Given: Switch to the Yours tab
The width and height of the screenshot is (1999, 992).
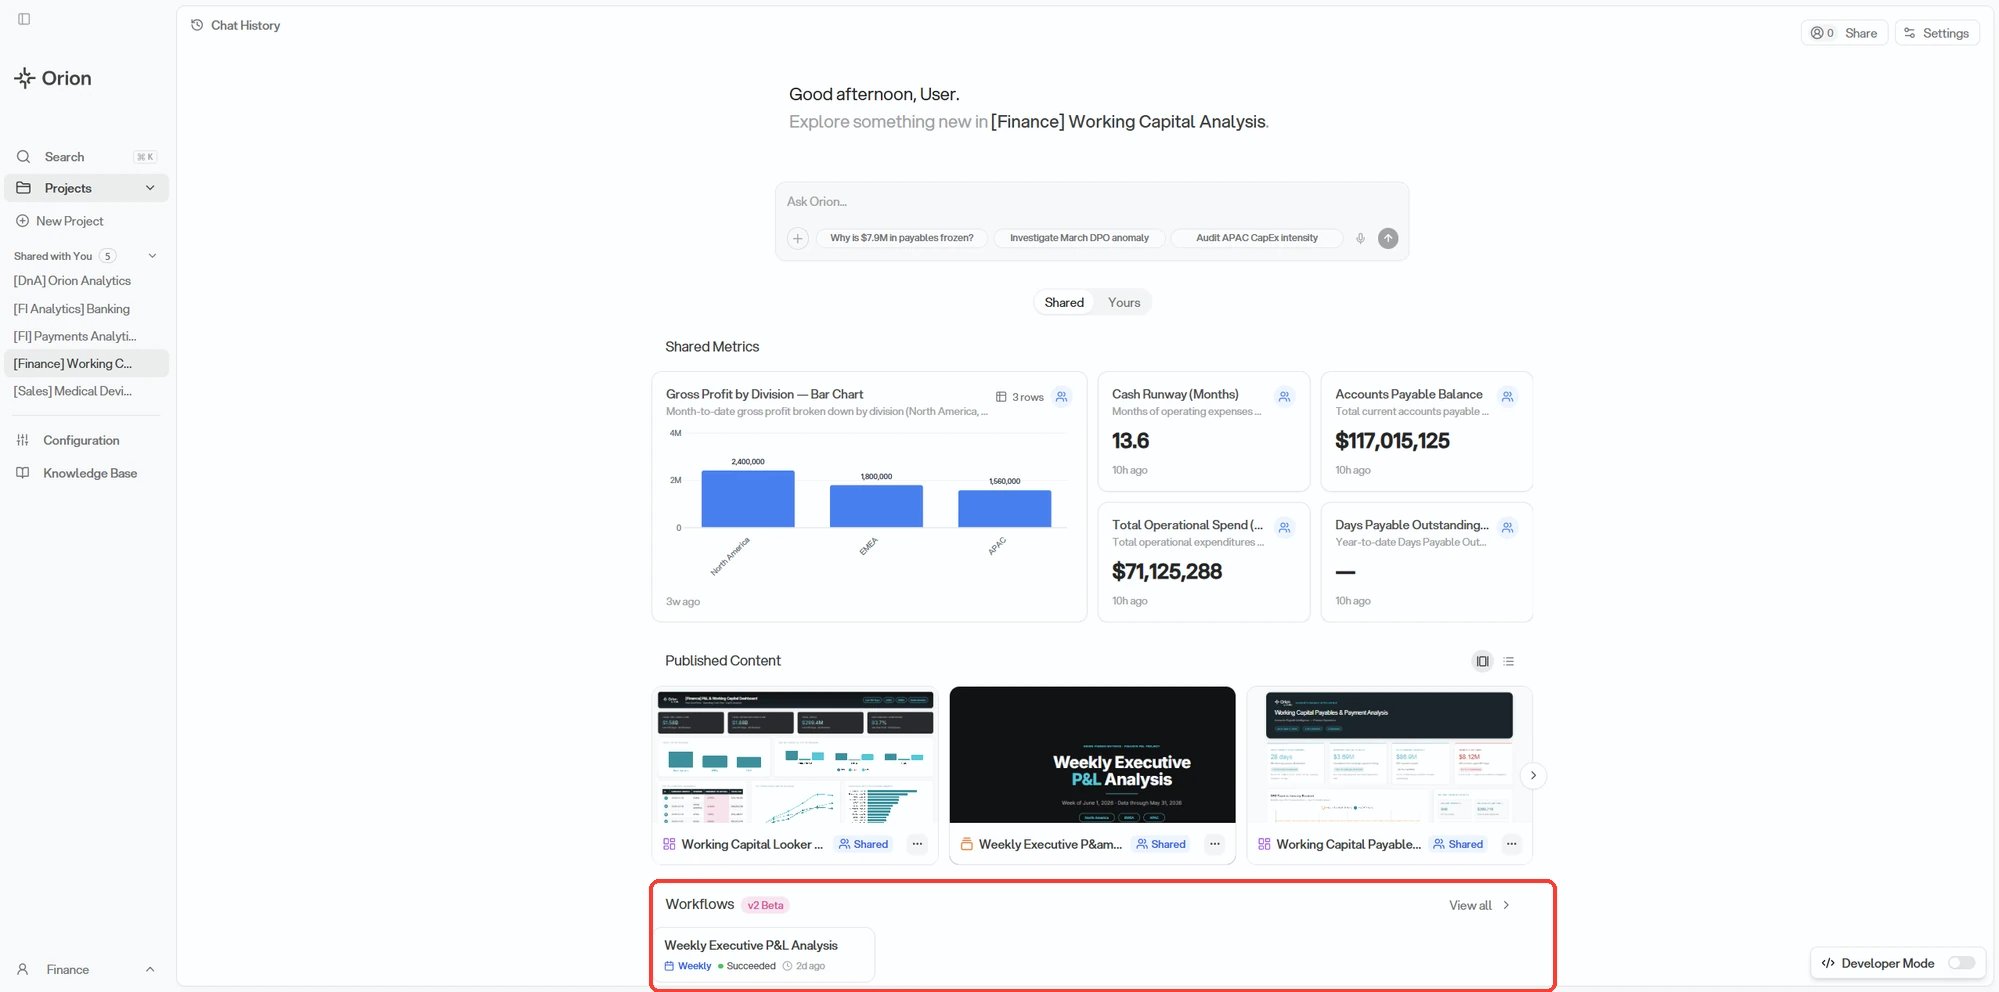Looking at the screenshot, I should pos(1124,302).
